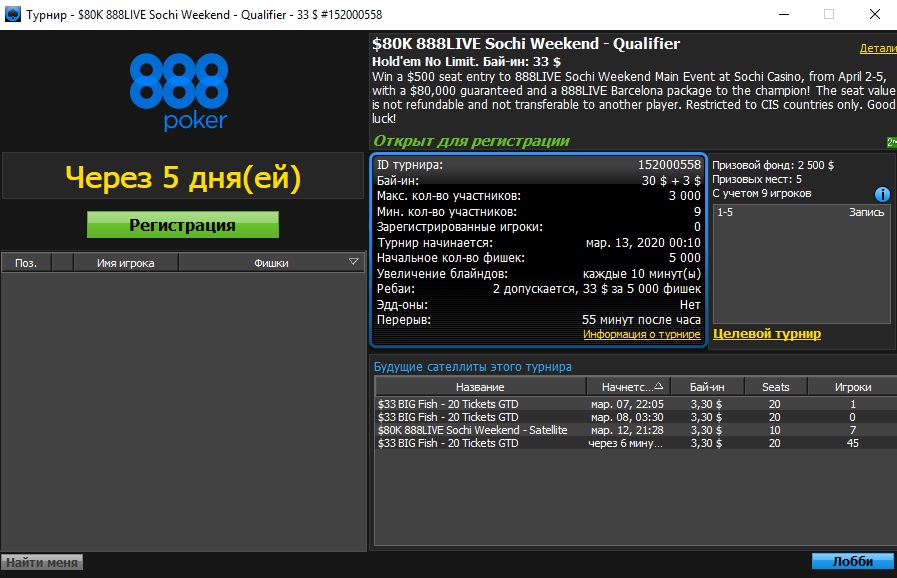The width and height of the screenshot is (897, 578).
Task: Sort satellites by Seats column
Action: pyautogui.click(x=775, y=387)
